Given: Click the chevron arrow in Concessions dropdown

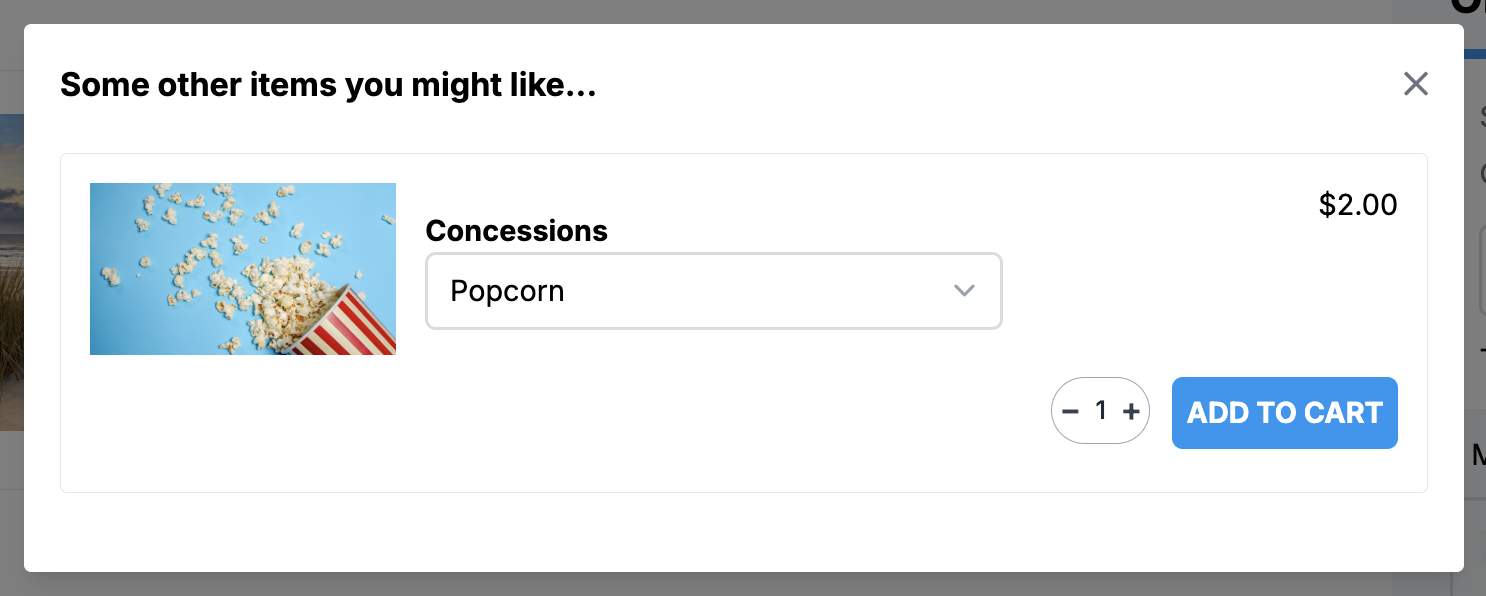Looking at the screenshot, I should (x=964, y=291).
